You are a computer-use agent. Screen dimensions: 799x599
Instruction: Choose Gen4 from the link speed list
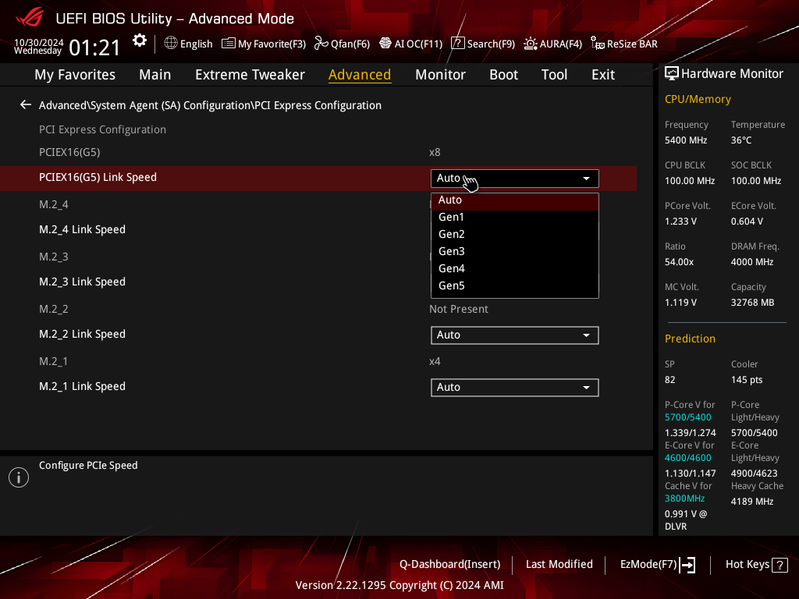point(515,268)
